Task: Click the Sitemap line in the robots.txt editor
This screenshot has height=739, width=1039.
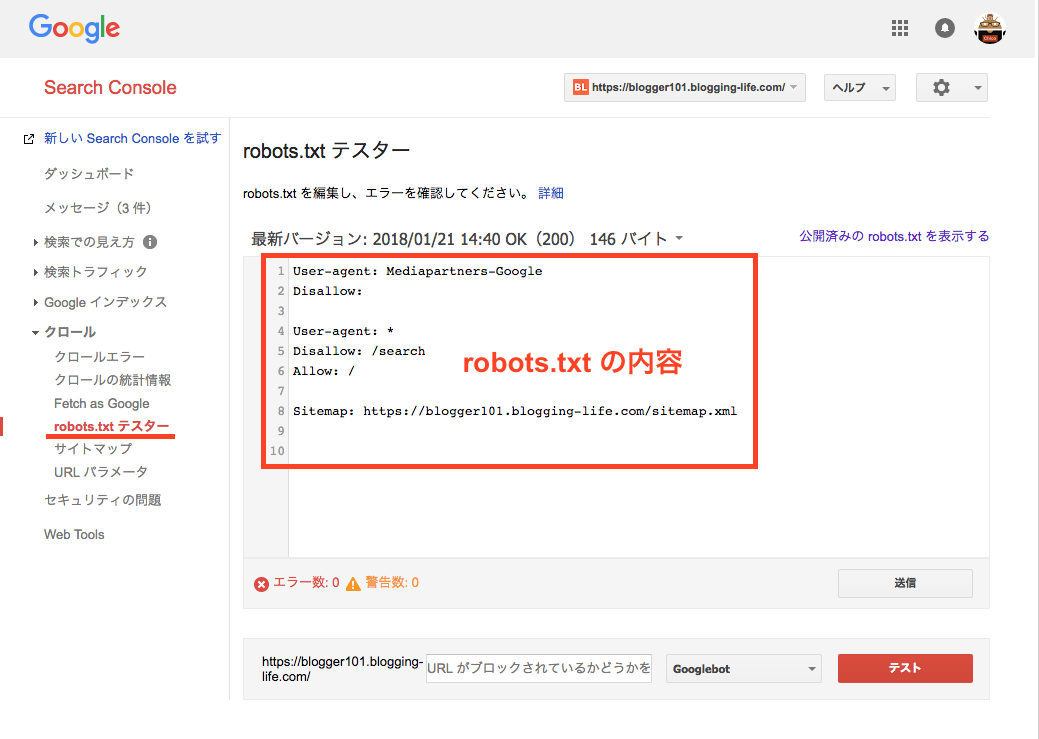Action: click(x=515, y=411)
